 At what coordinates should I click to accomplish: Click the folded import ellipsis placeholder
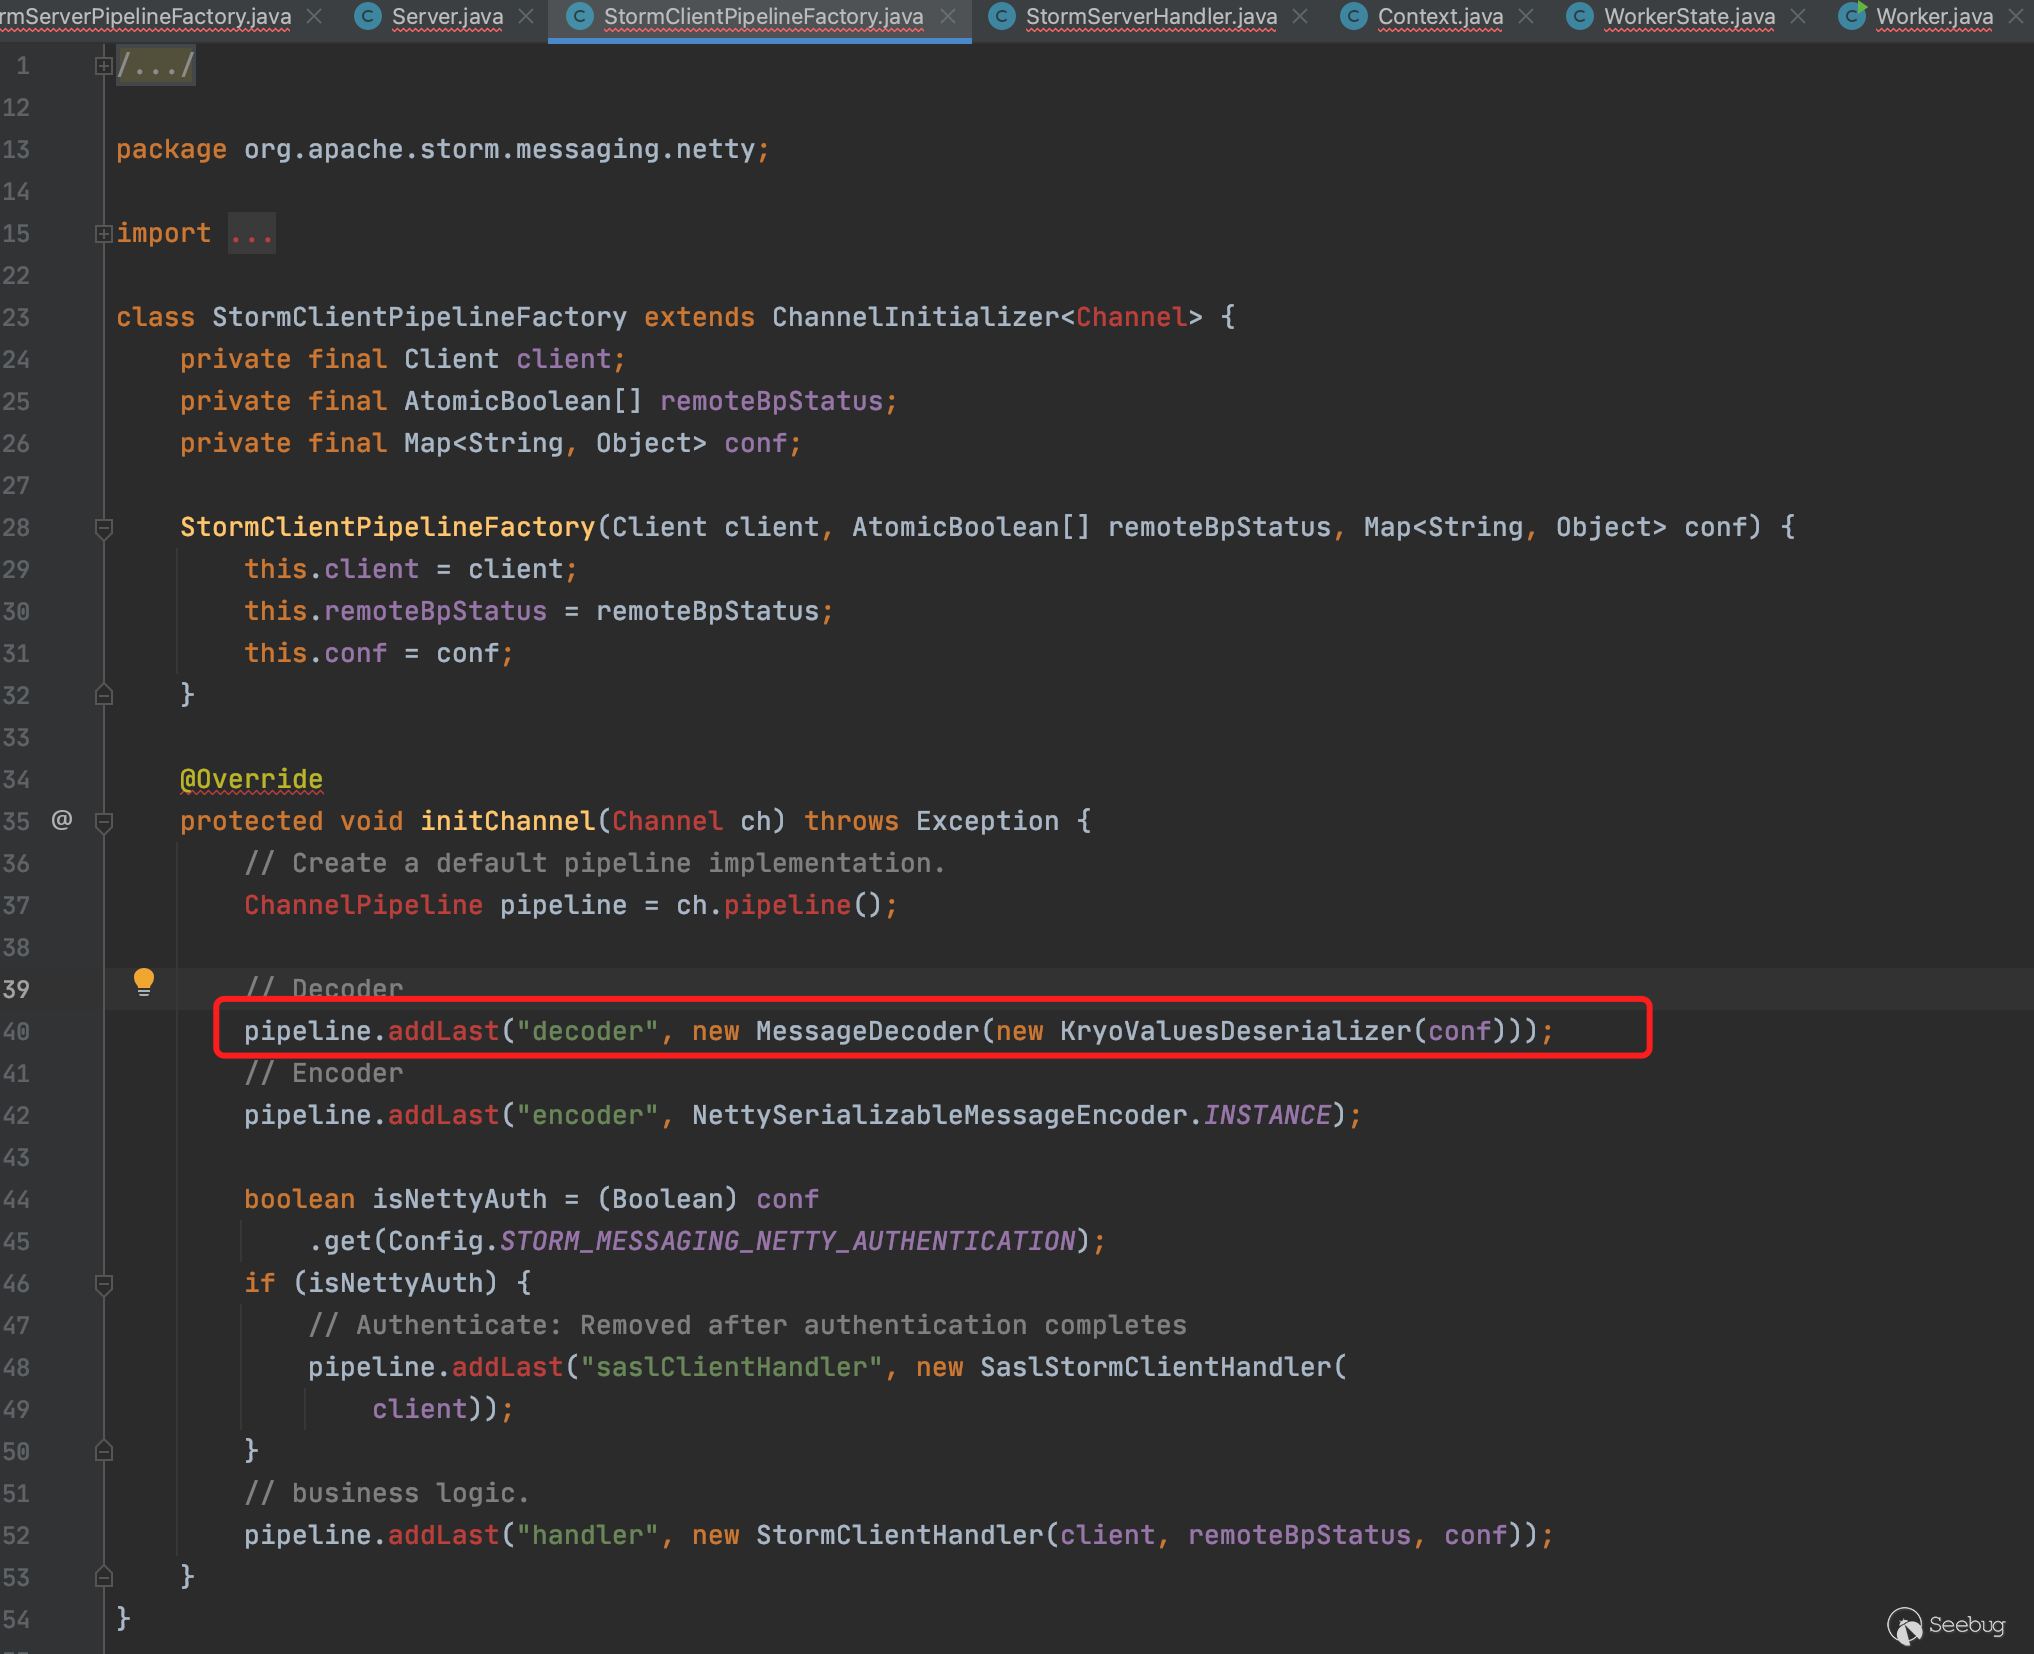(251, 234)
